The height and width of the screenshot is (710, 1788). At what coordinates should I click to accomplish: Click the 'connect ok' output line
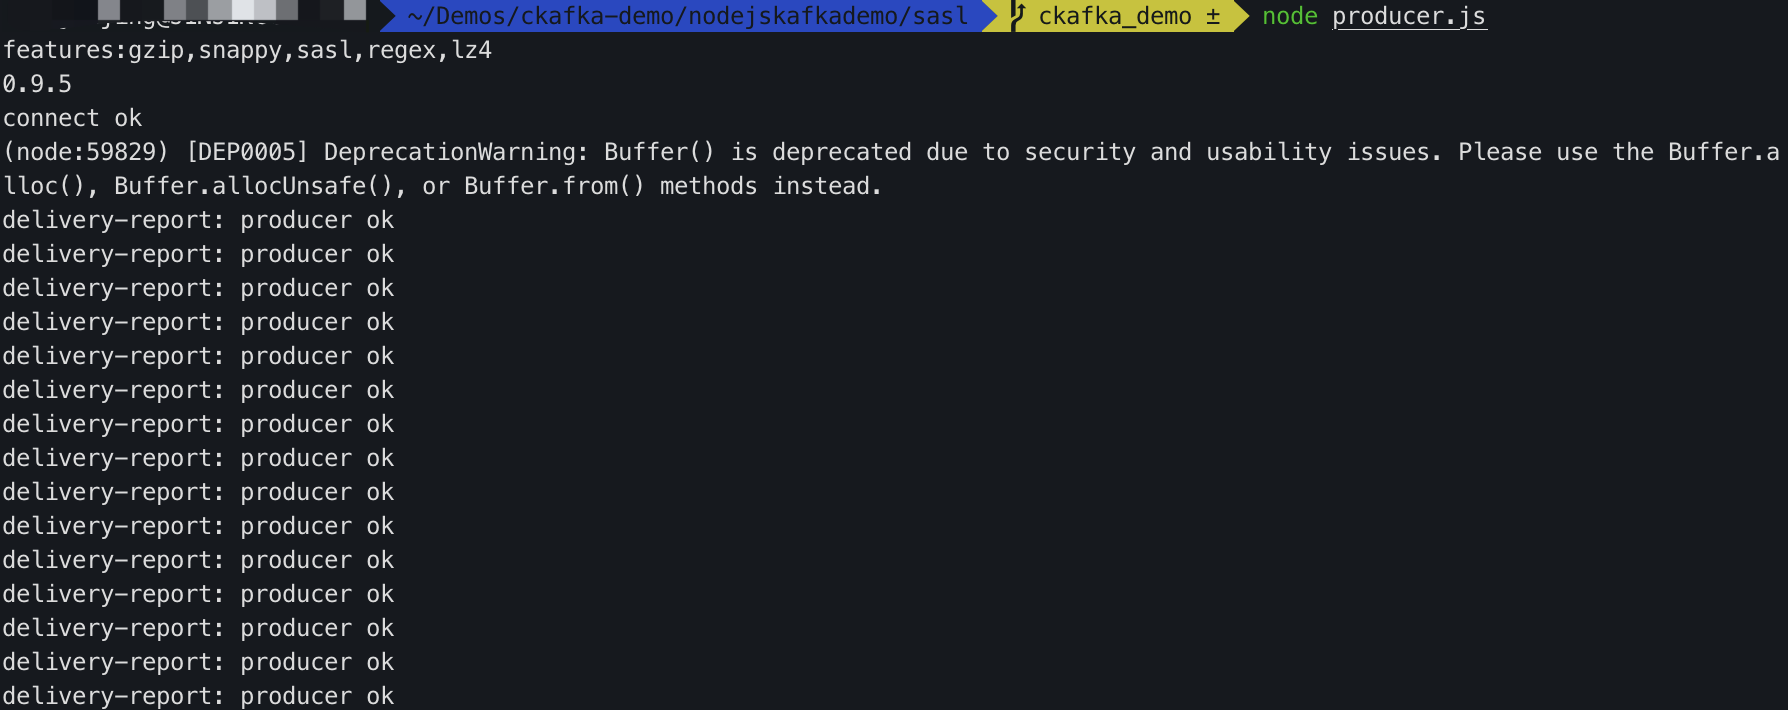[72, 118]
